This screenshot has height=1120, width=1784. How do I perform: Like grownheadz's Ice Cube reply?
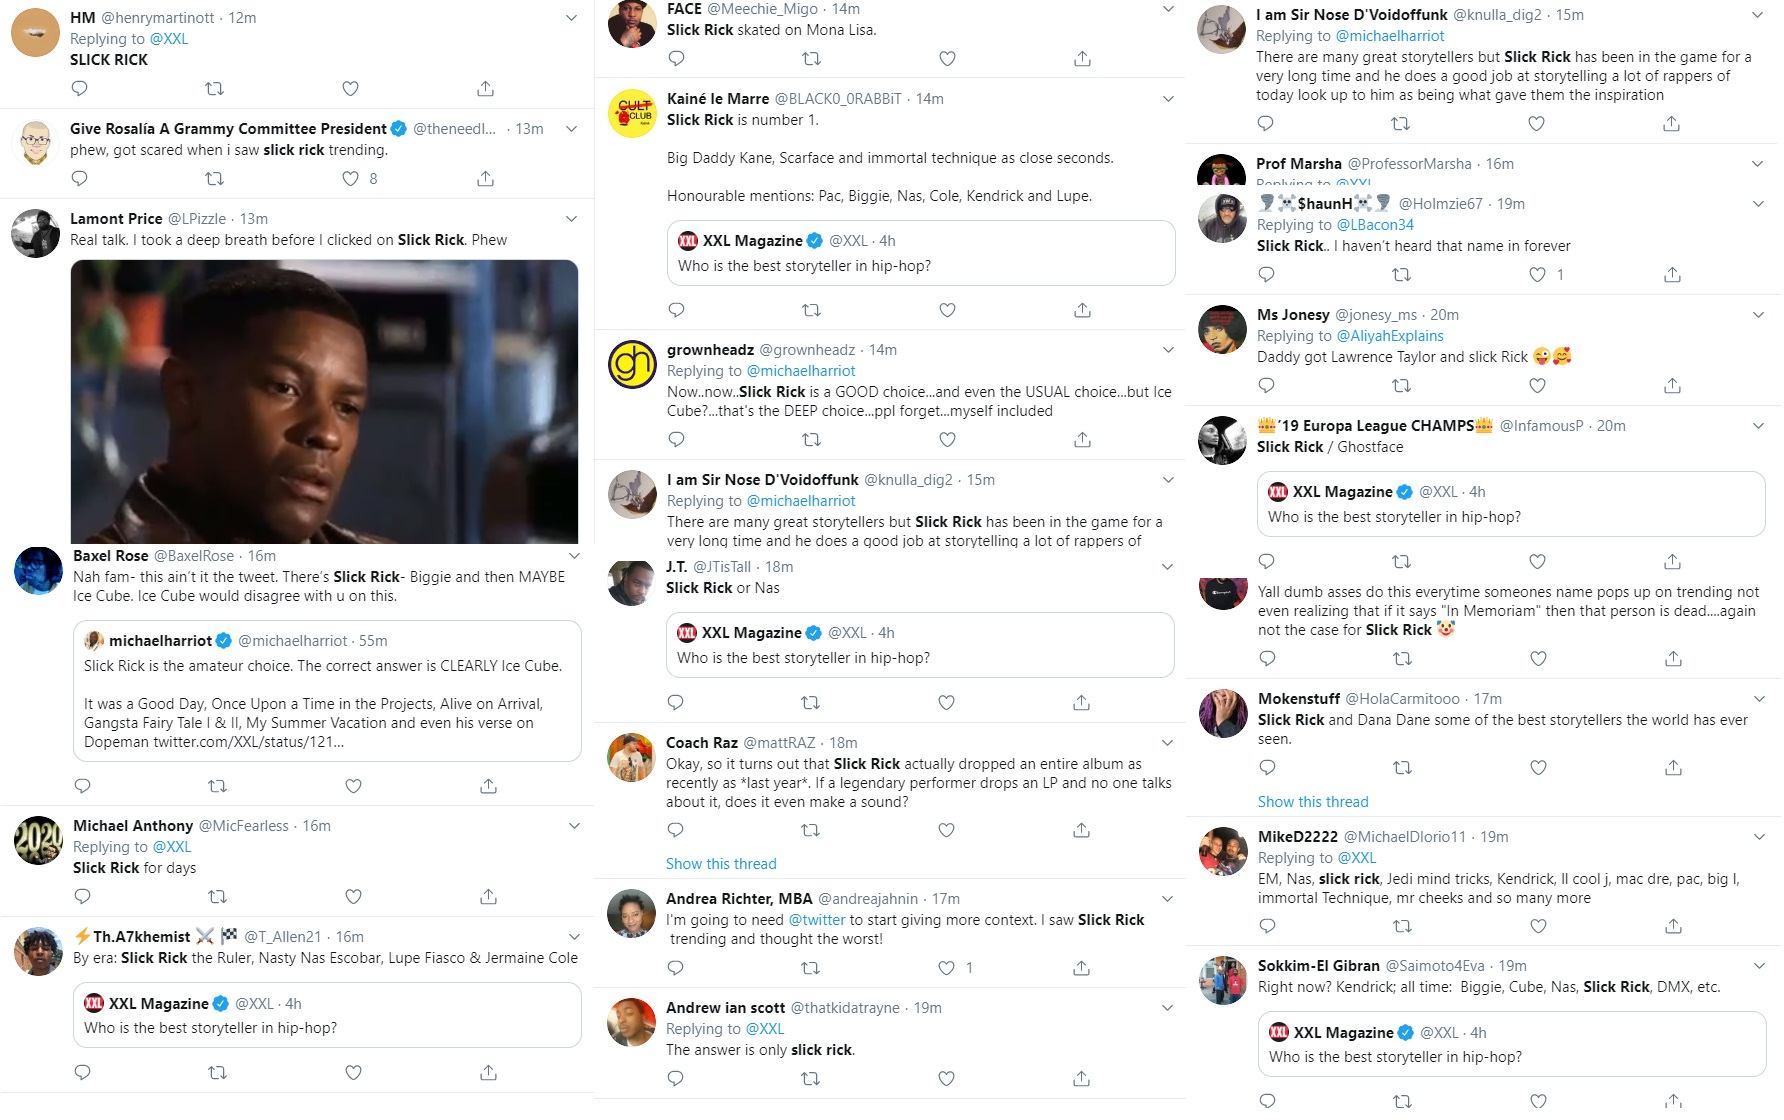click(x=947, y=440)
